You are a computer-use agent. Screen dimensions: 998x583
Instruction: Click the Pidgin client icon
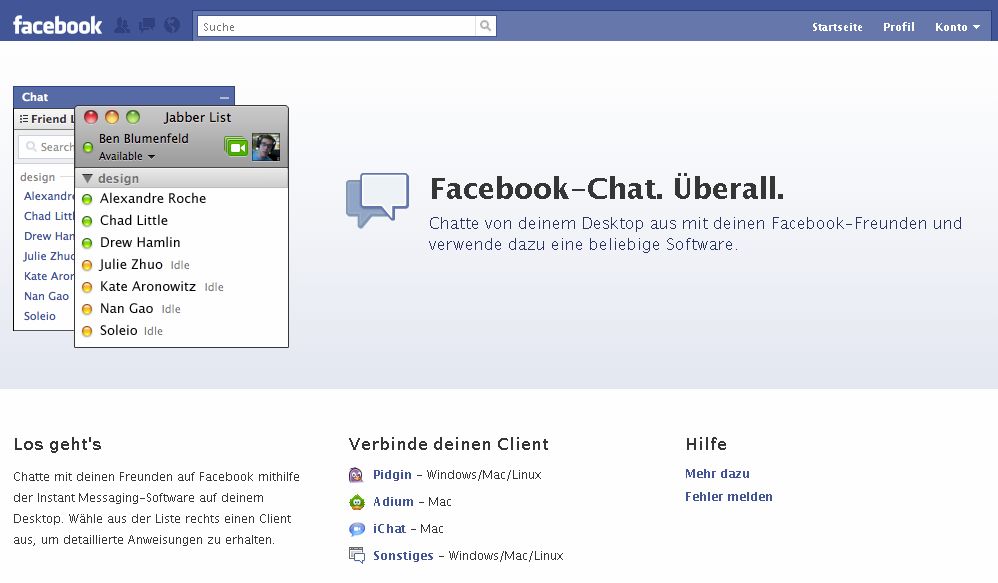(356, 474)
